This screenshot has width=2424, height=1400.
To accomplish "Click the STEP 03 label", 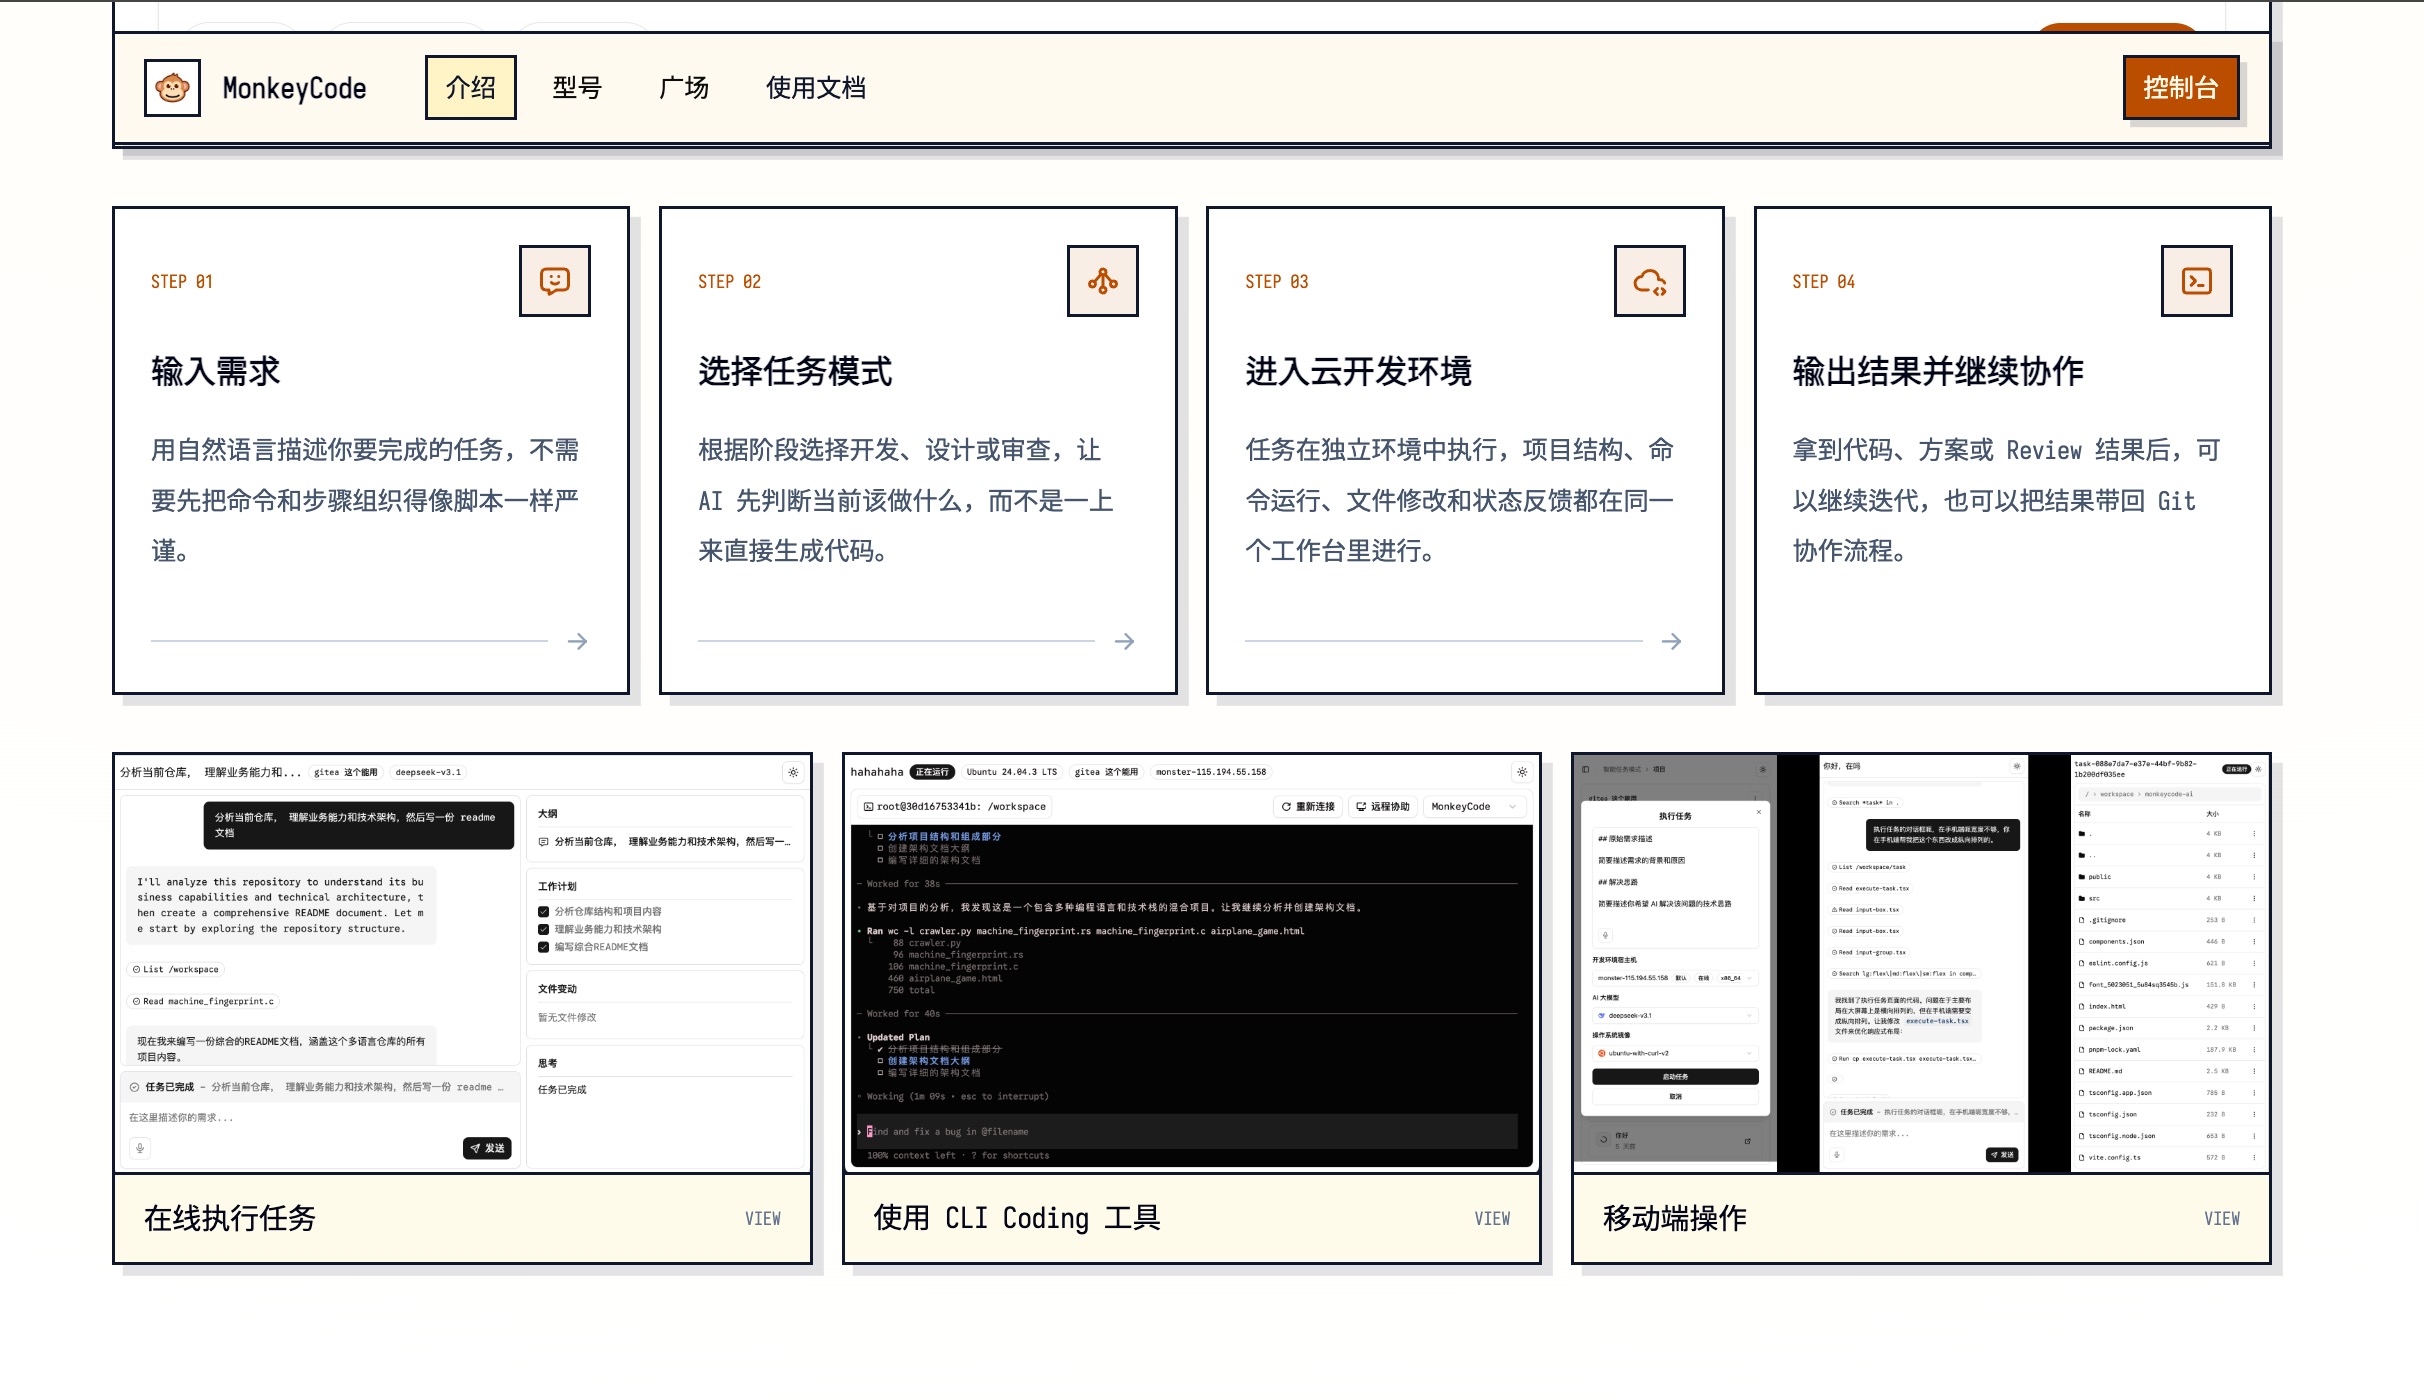I will [x=1276, y=282].
